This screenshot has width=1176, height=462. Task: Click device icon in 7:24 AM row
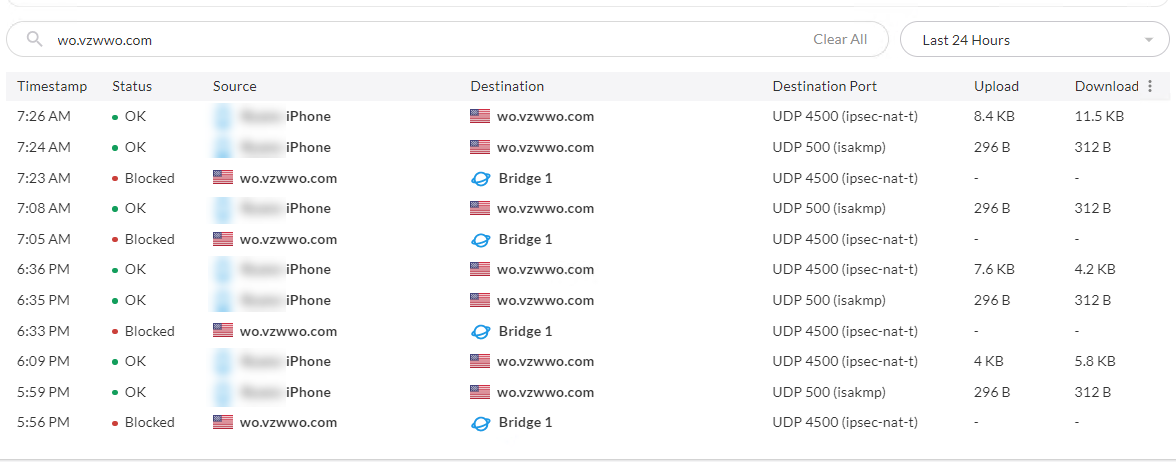[223, 147]
